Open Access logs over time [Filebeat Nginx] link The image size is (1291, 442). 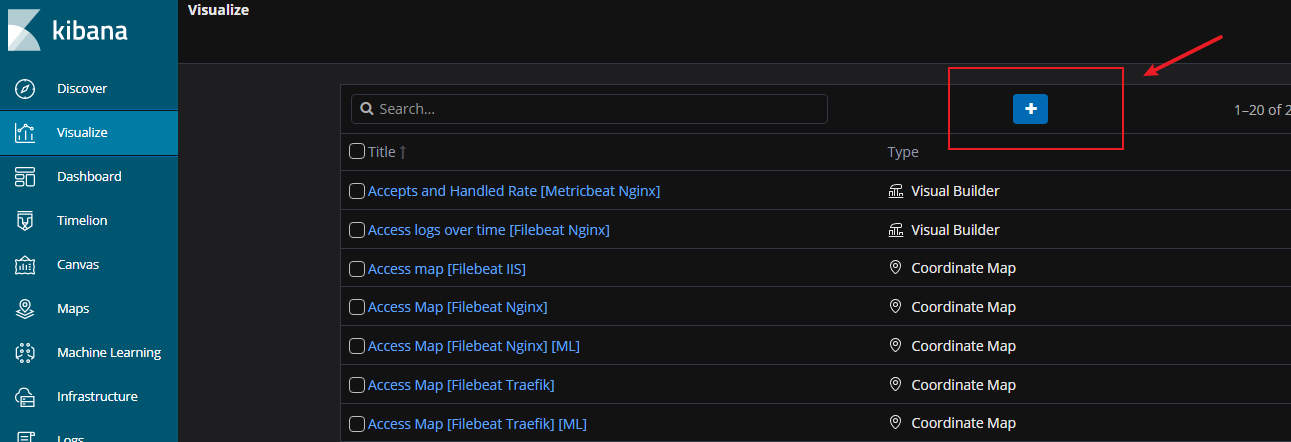pyautogui.click(x=488, y=230)
